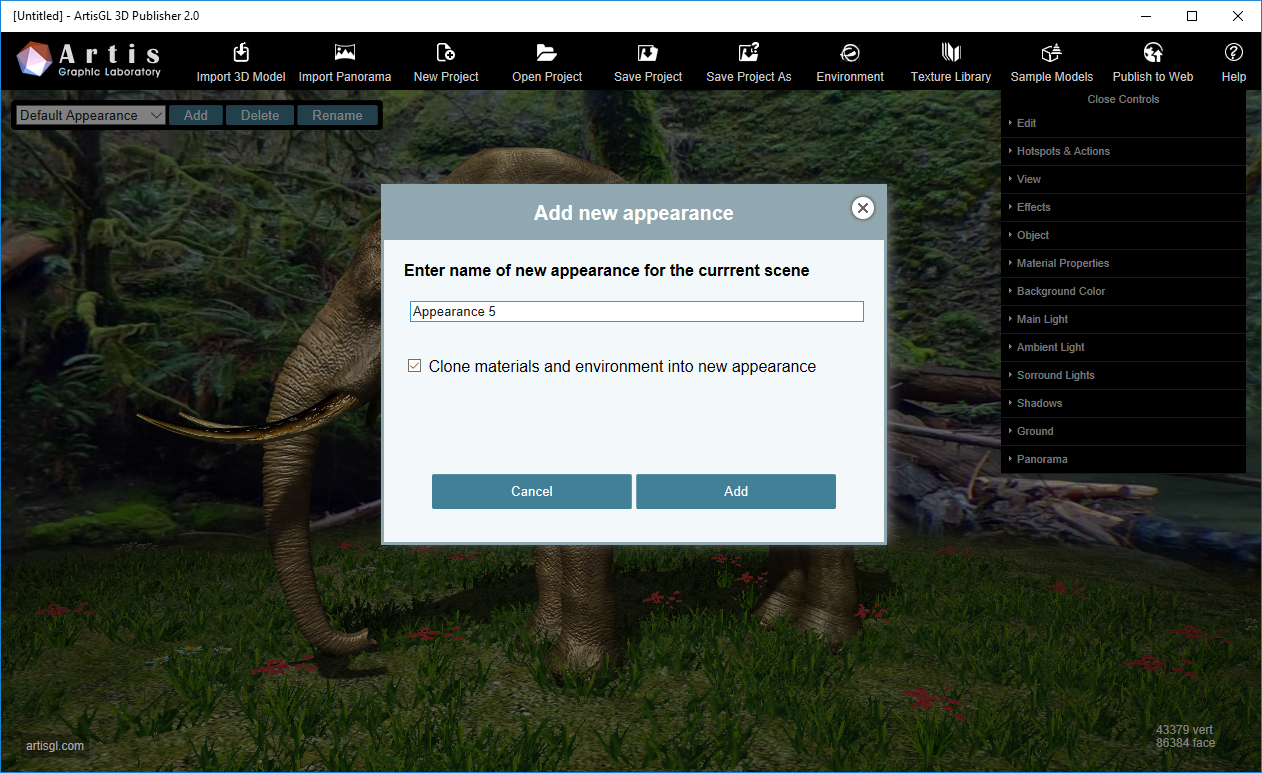
Task: Minimize the ArtisGL window
Action: (x=1146, y=16)
